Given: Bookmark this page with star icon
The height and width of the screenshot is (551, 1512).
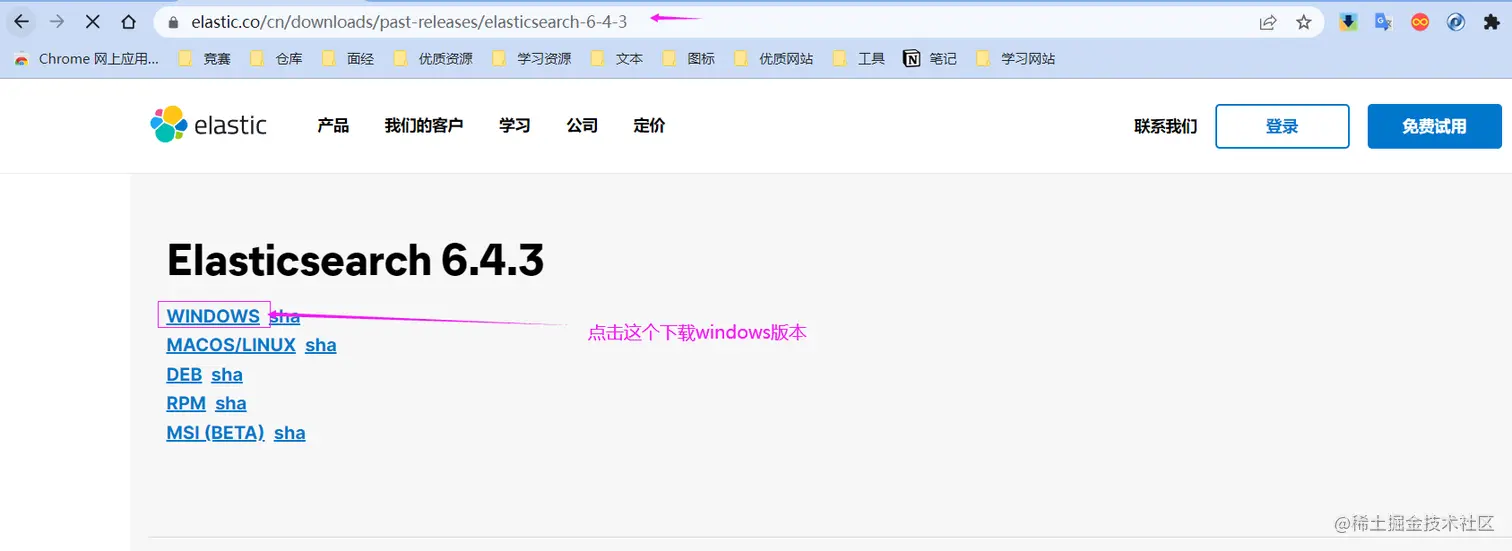Looking at the screenshot, I should point(1304,22).
